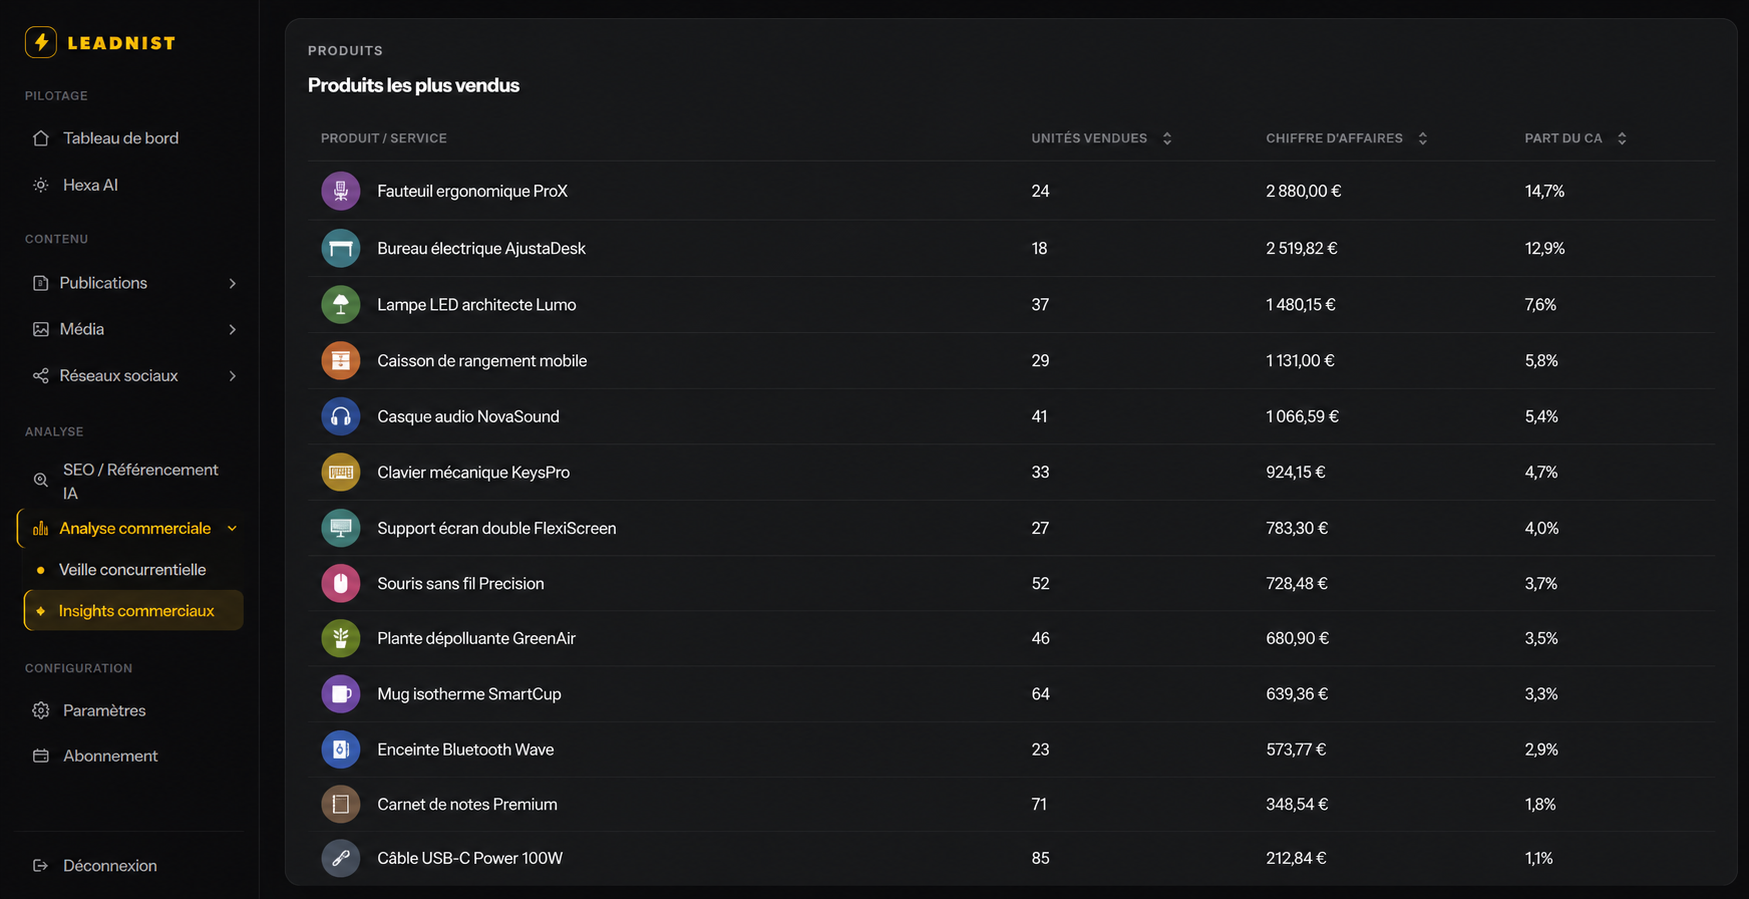Click the Média label

(x=82, y=329)
